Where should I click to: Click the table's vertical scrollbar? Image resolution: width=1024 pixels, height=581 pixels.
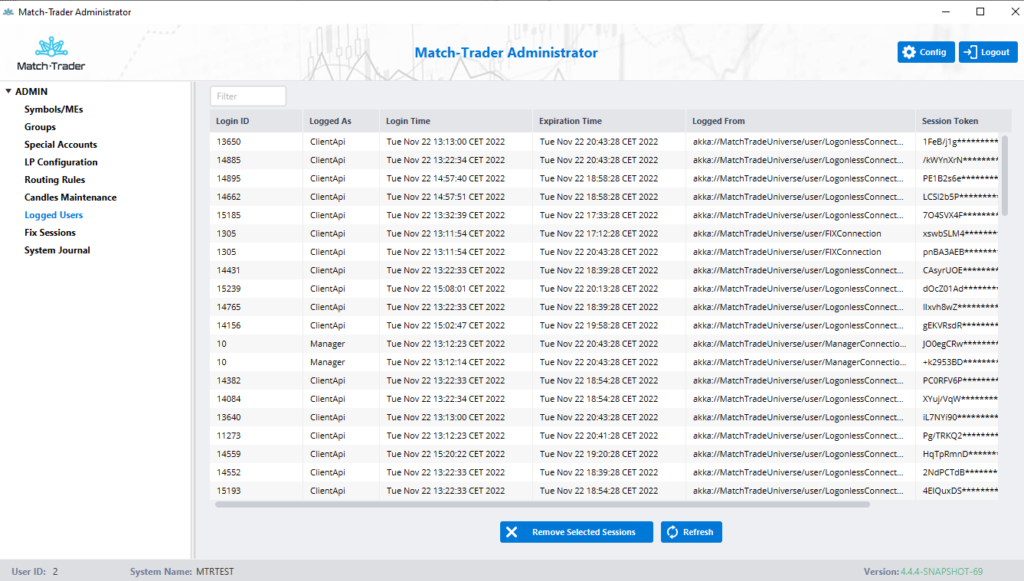click(1004, 175)
